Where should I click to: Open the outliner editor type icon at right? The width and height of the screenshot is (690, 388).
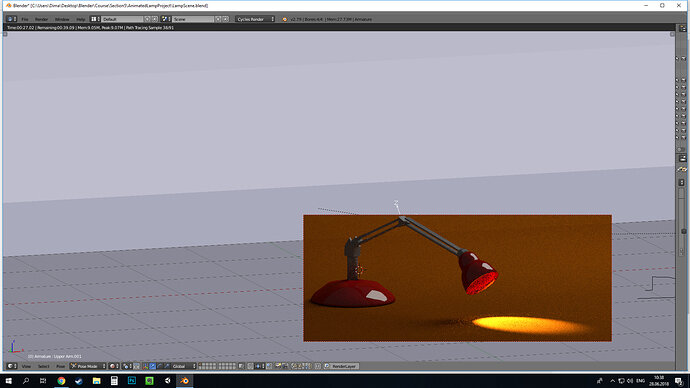(683, 29)
